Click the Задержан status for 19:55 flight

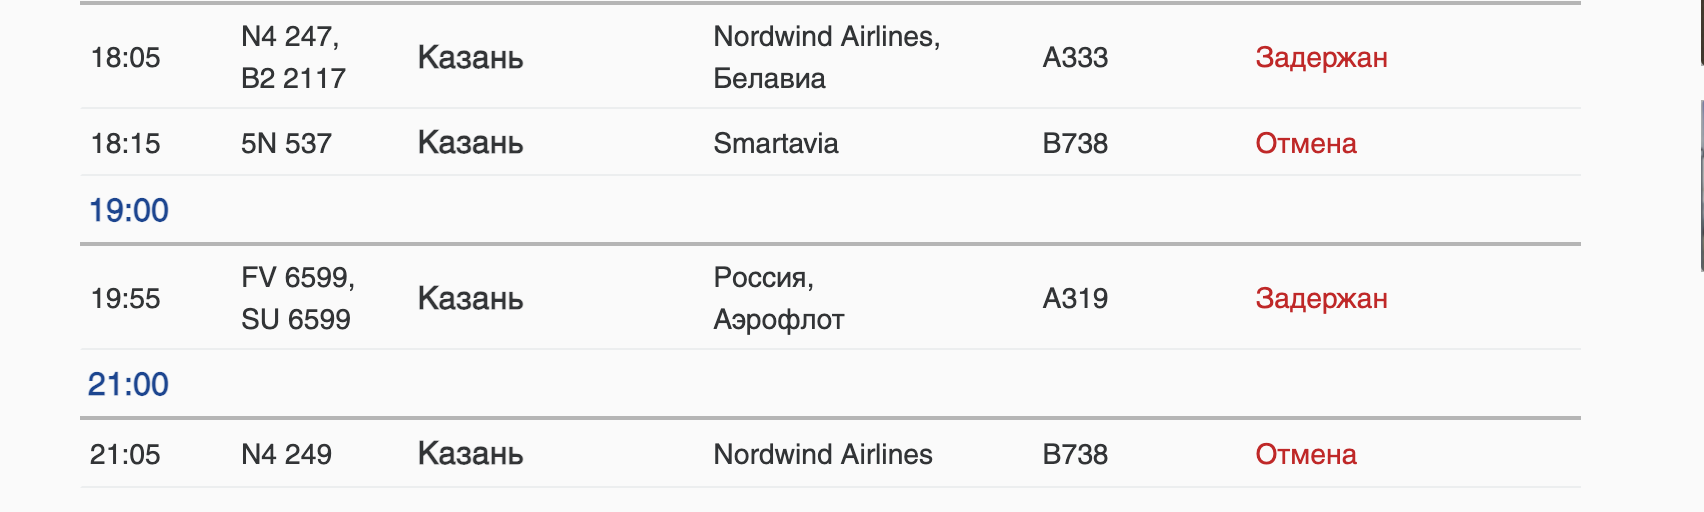[1321, 298]
